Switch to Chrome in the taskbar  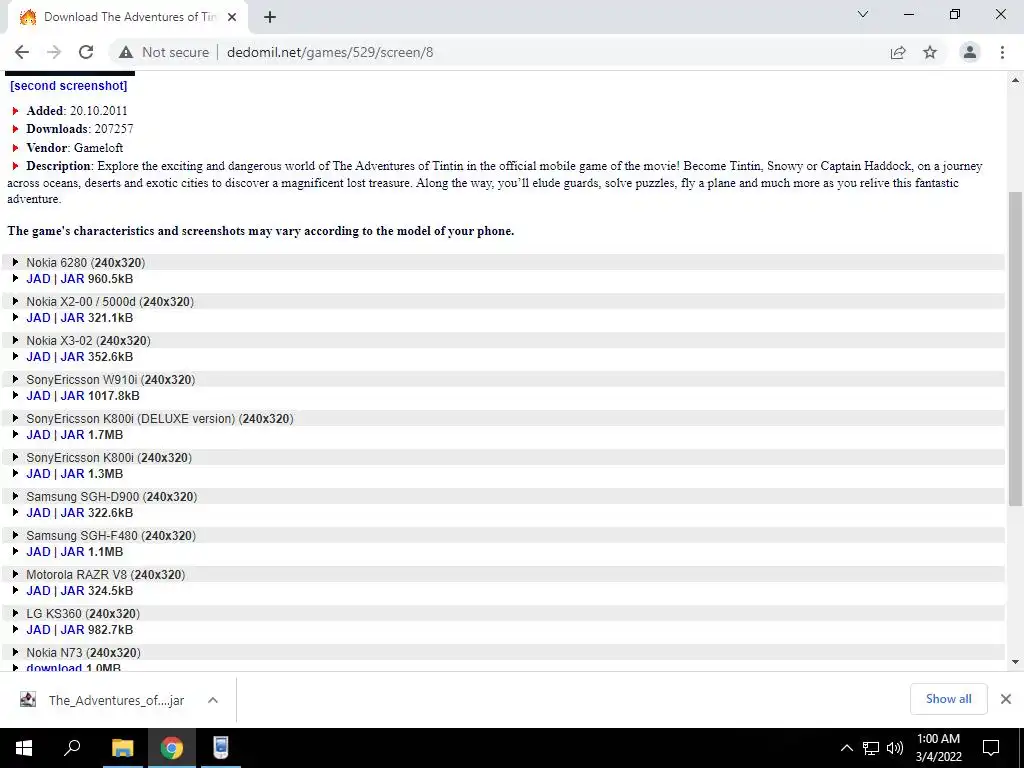171,748
